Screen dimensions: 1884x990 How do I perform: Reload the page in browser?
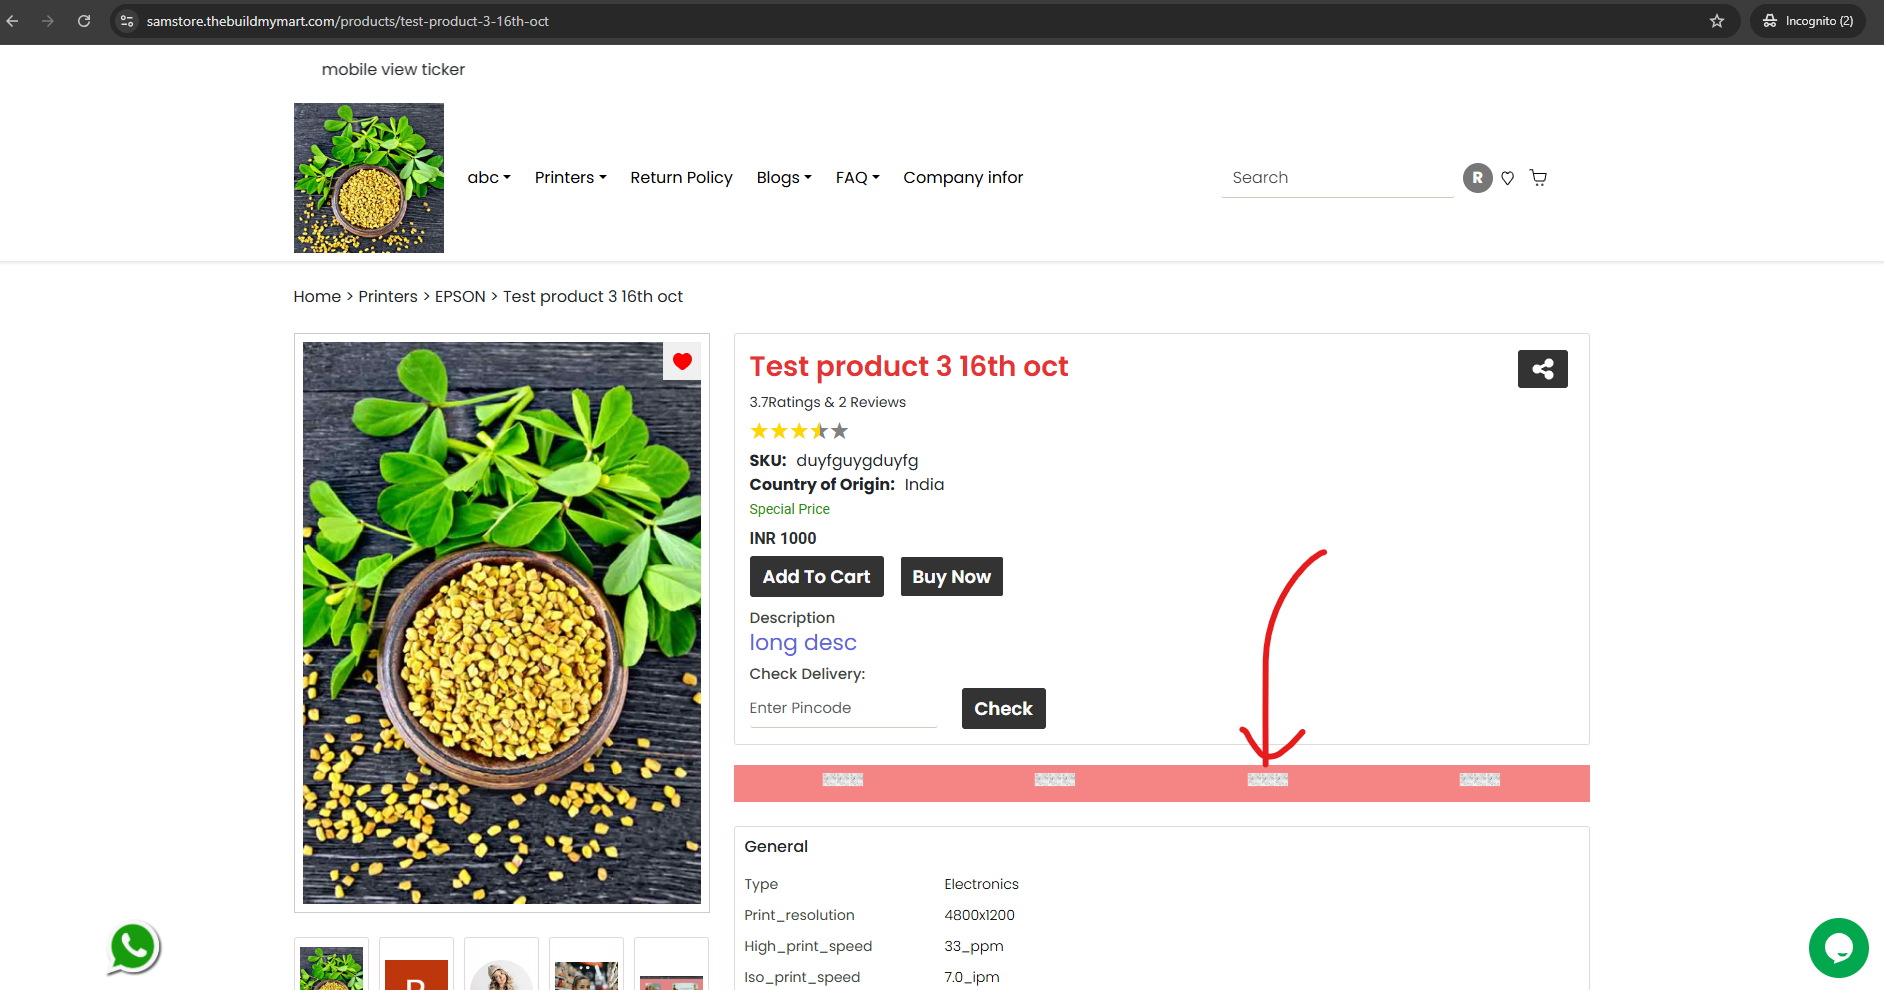[84, 21]
